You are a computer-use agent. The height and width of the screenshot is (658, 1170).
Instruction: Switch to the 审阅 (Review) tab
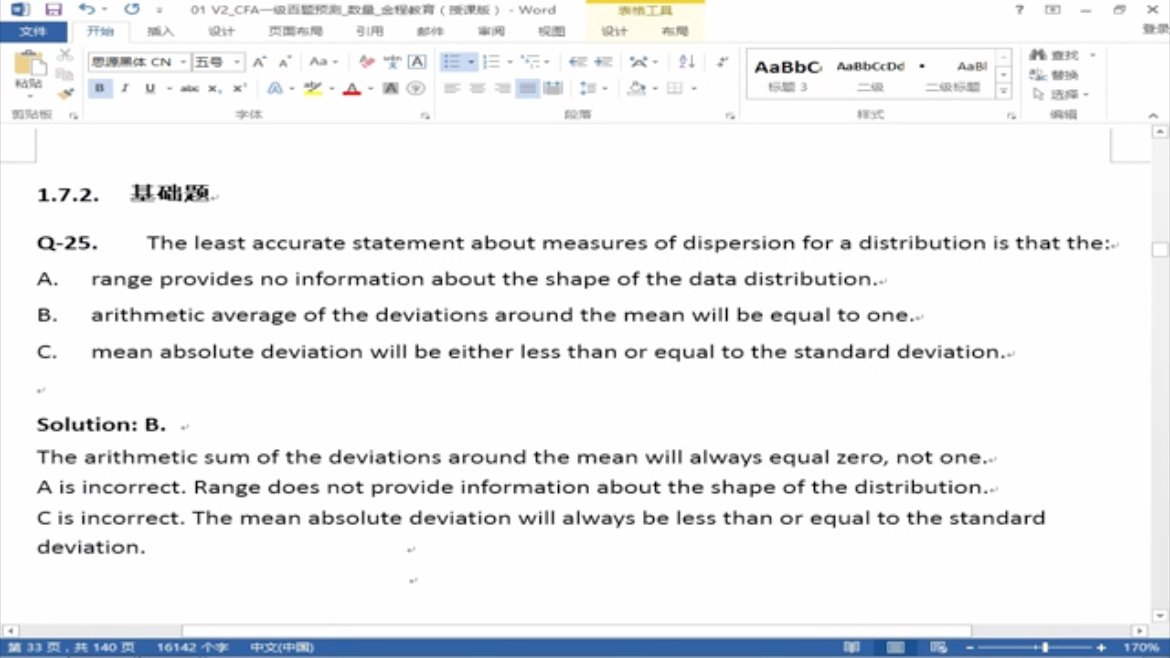[491, 32]
